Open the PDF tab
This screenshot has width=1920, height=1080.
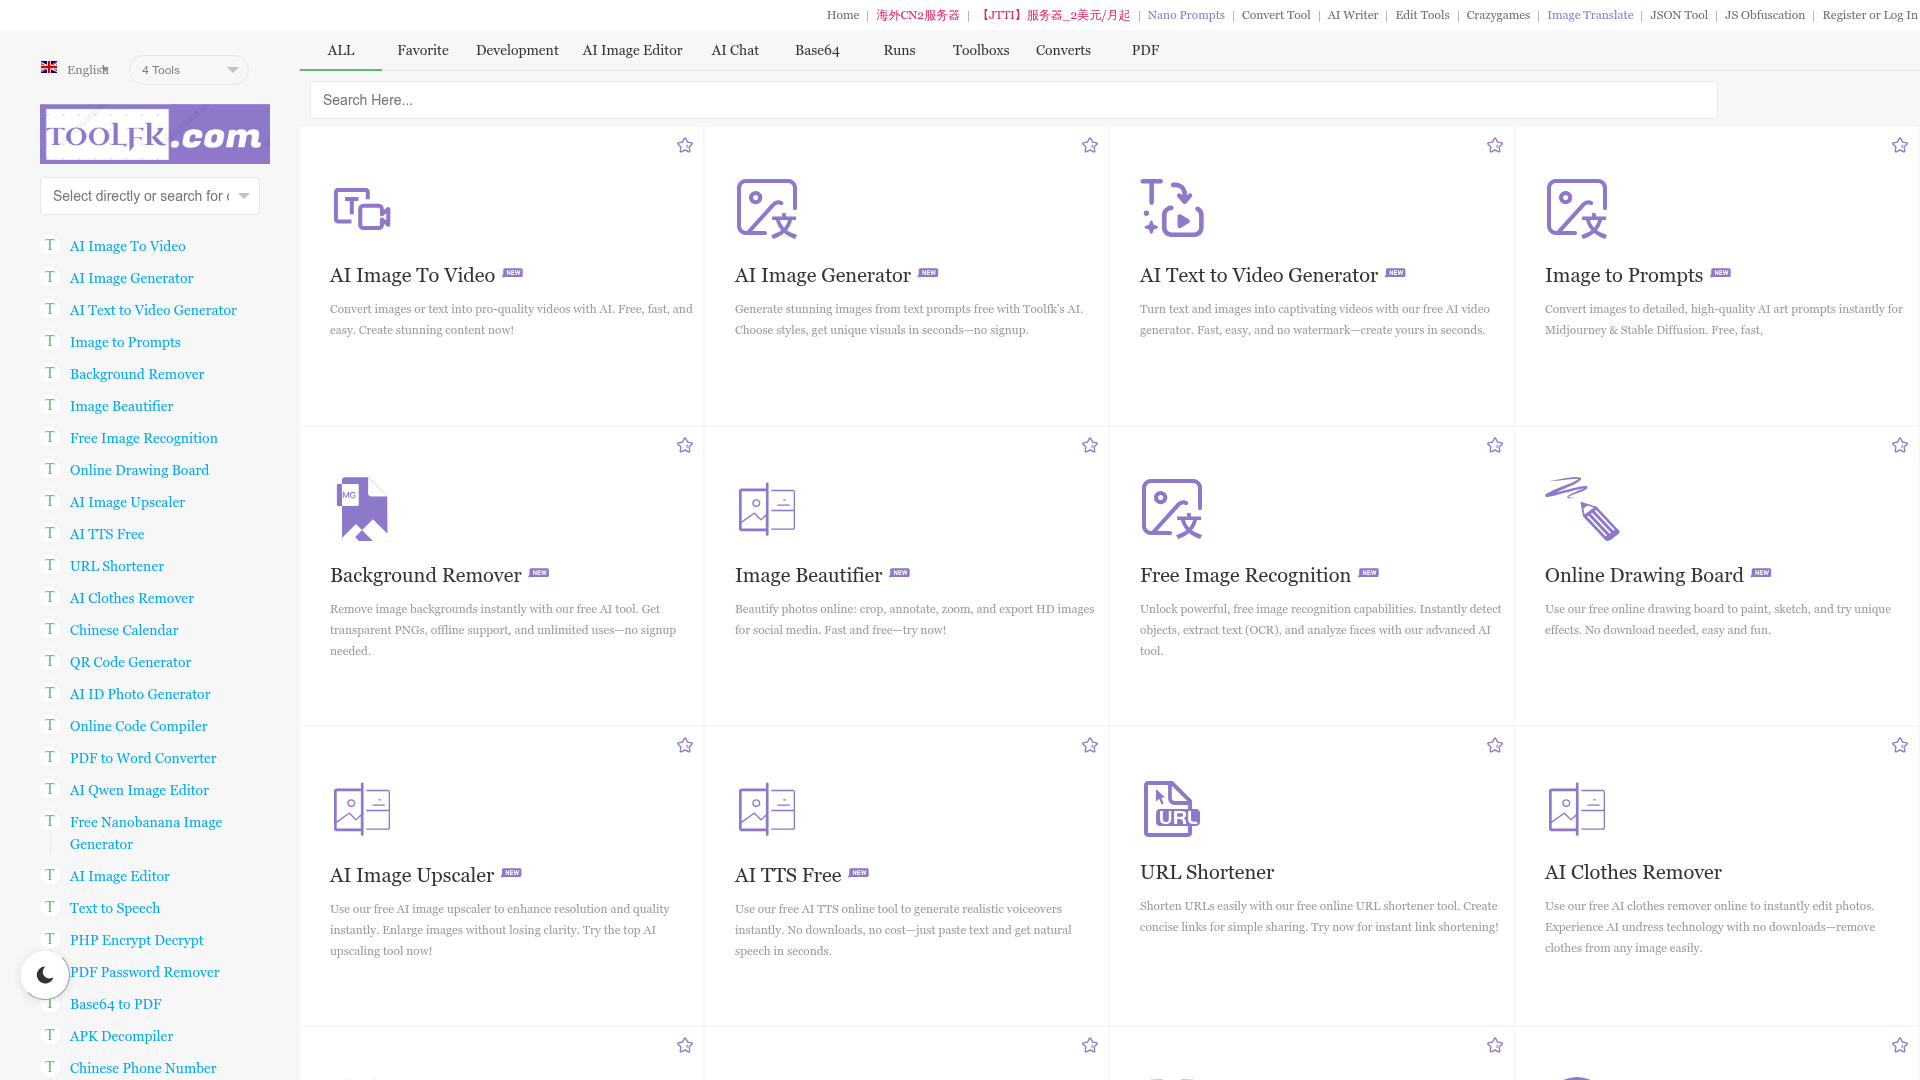(x=1145, y=50)
